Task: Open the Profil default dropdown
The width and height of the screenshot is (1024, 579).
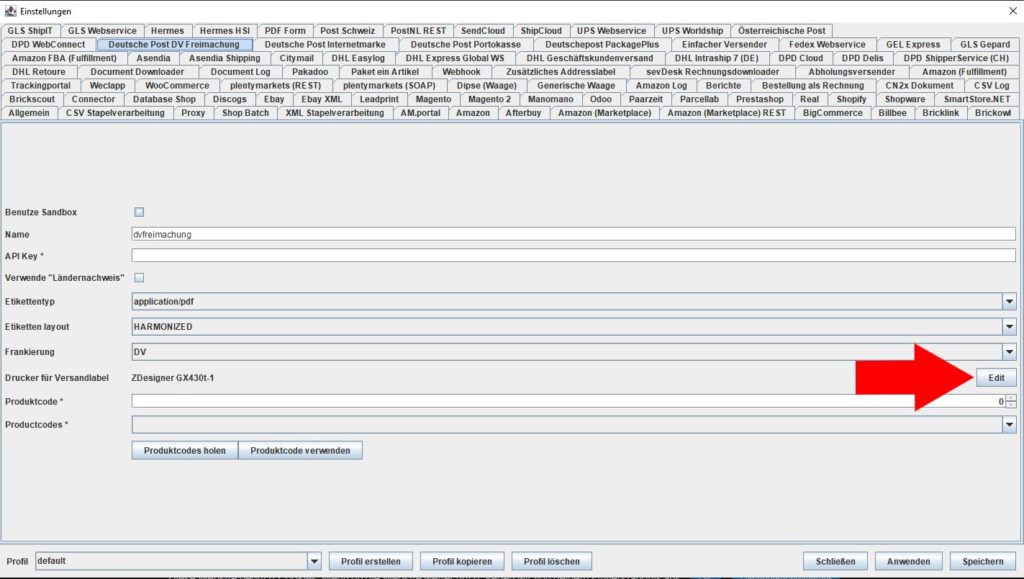Action: pos(314,561)
